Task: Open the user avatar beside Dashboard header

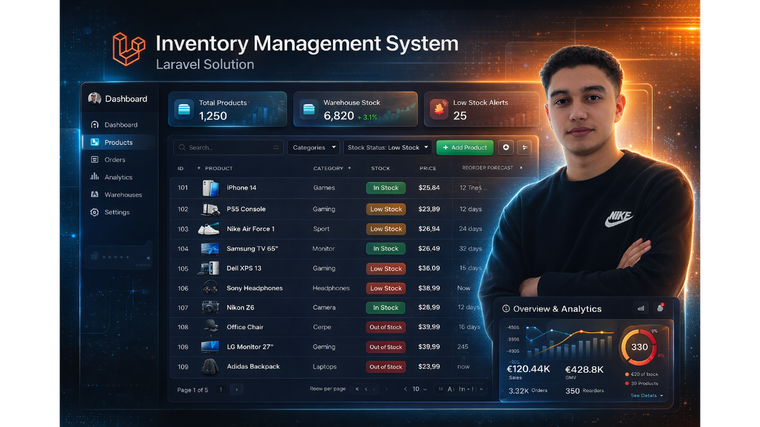Action: pyautogui.click(x=95, y=98)
